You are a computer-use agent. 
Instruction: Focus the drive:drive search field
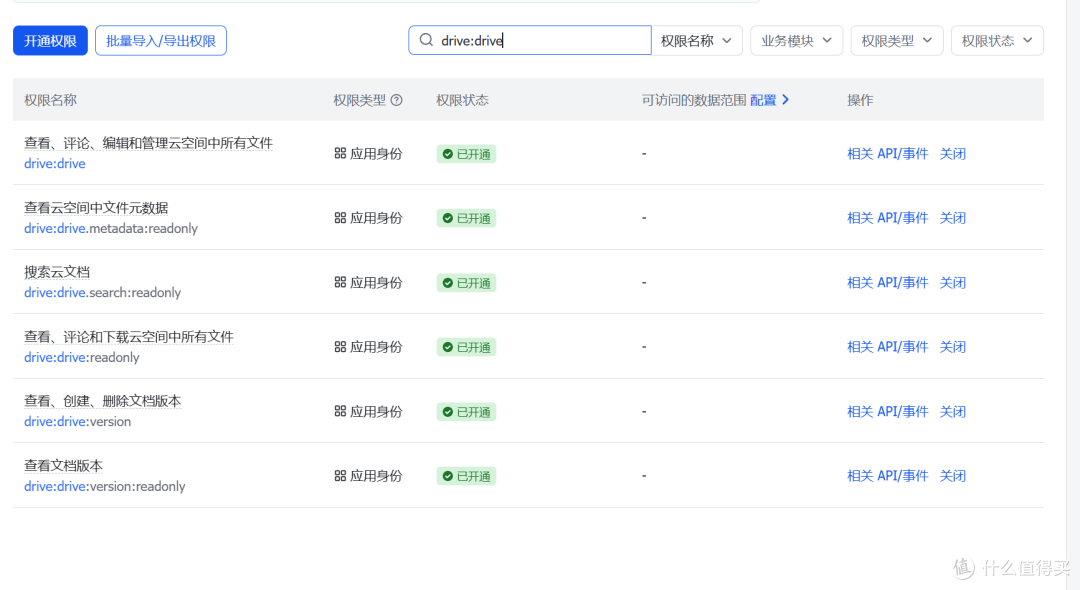point(530,41)
